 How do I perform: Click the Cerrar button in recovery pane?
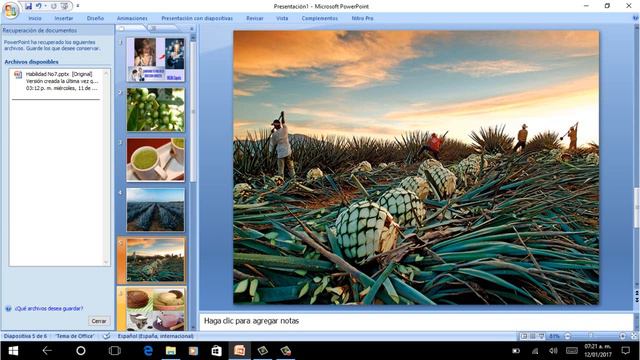tap(99, 321)
